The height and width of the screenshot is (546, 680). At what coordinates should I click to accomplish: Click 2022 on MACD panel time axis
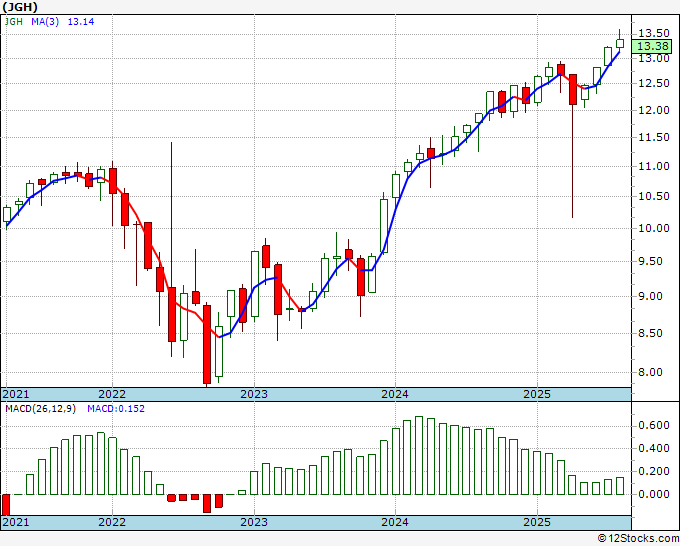(112, 522)
